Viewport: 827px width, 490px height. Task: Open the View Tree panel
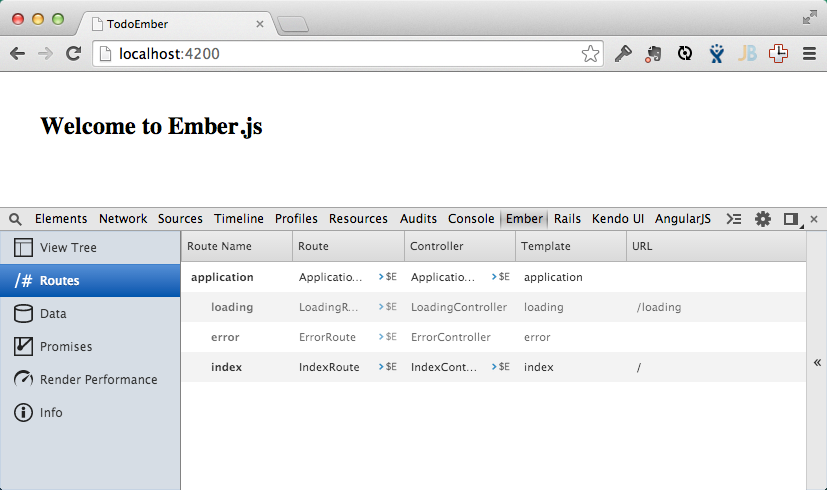tap(90, 247)
